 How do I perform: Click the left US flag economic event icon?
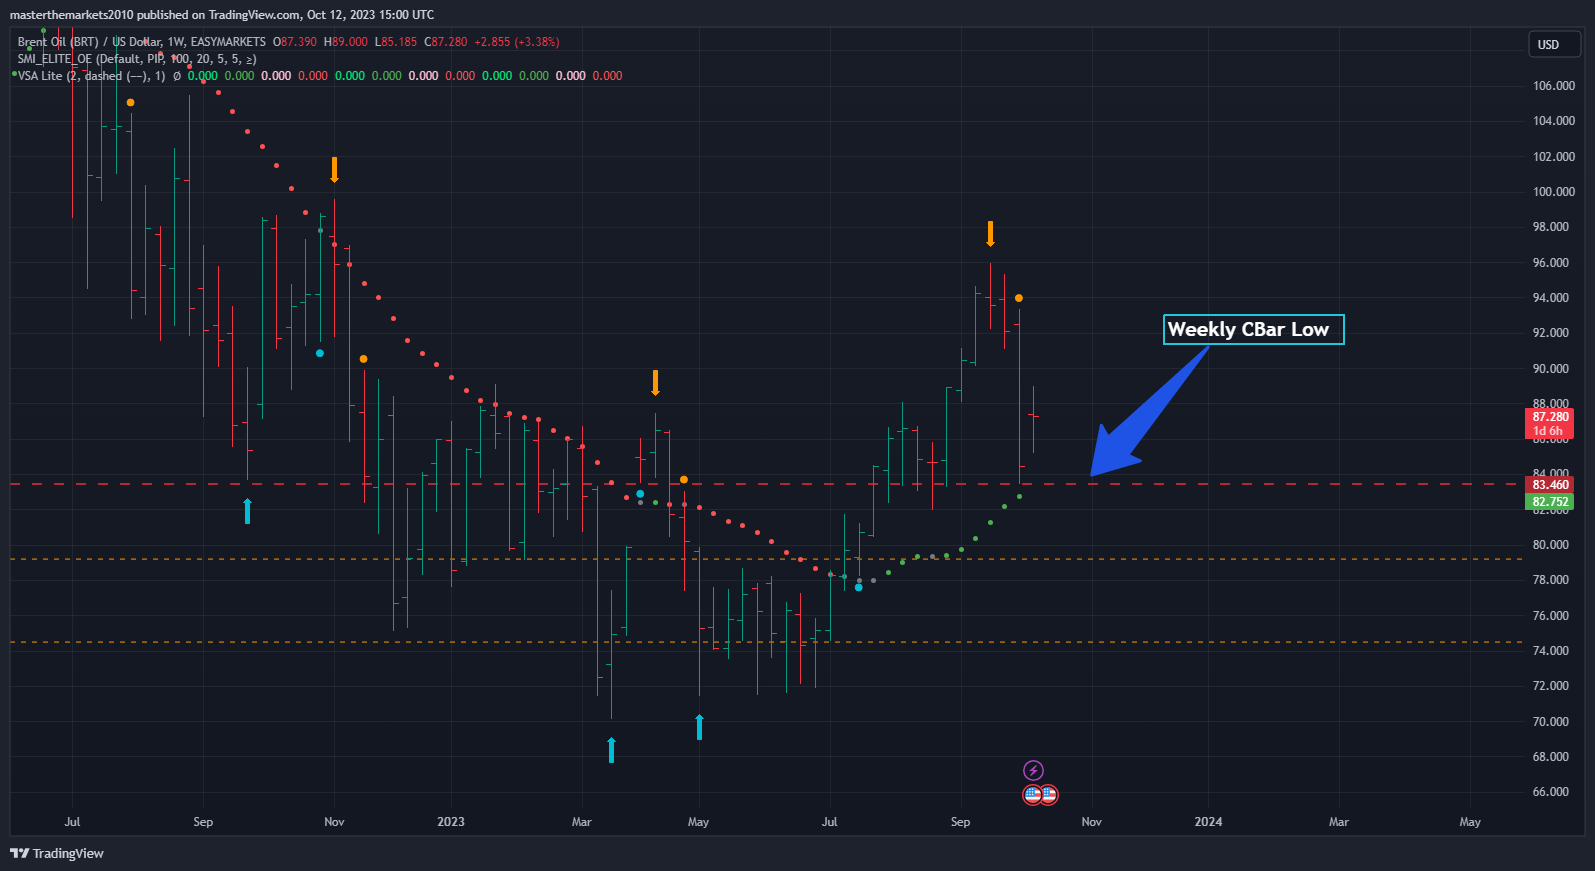pos(1033,795)
